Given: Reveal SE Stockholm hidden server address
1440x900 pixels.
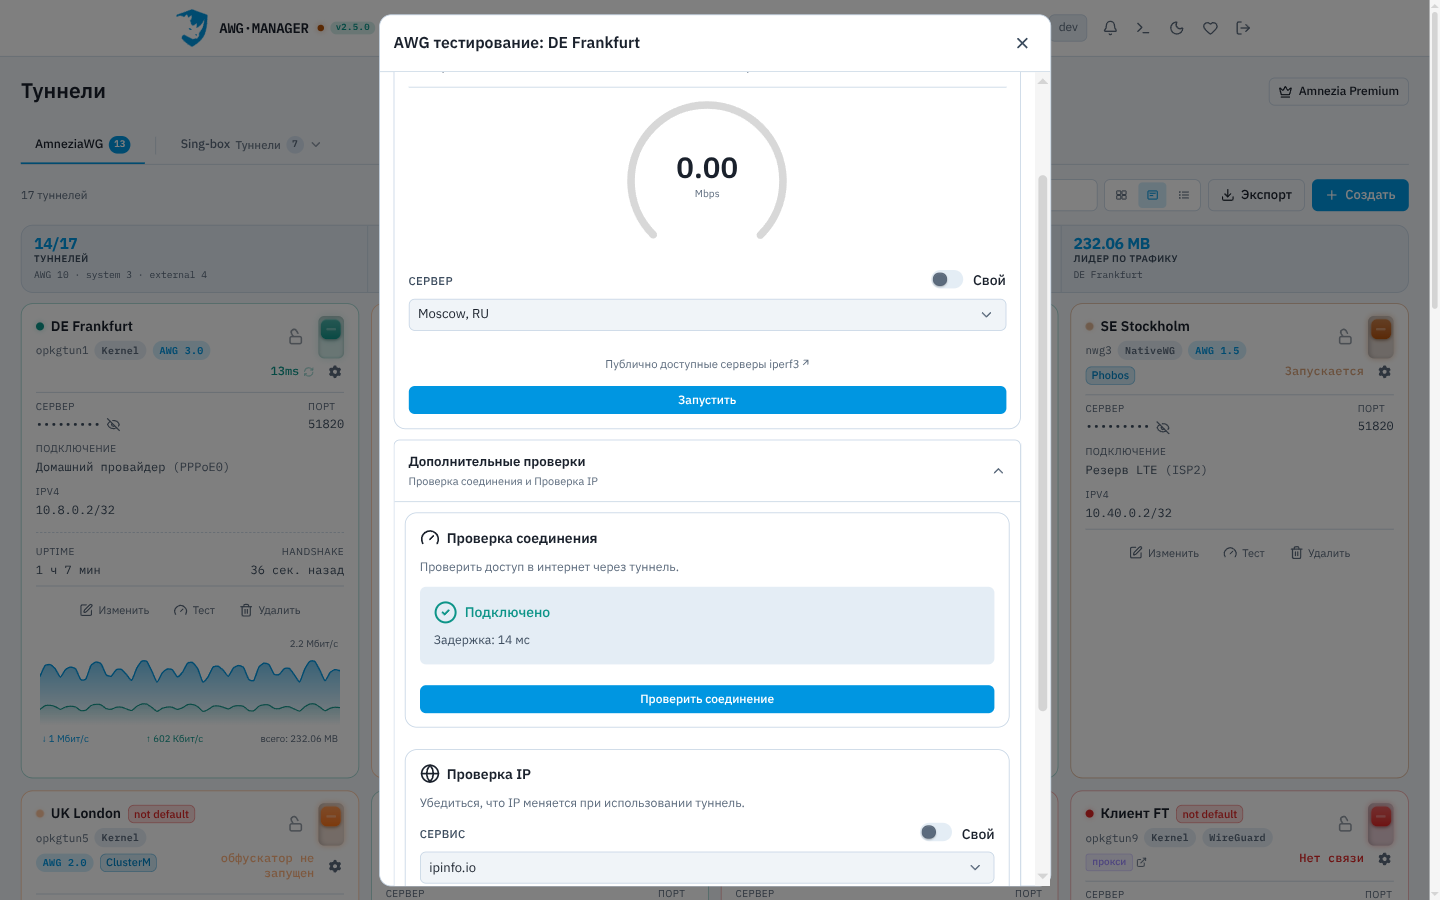Looking at the screenshot, I should tap(1163, 428).
